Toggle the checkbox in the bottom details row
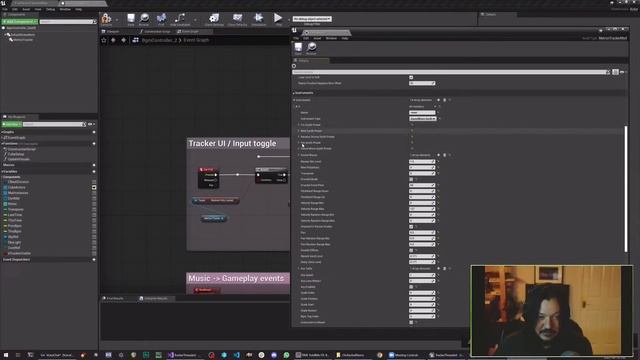Screen dimensions: 640x360 point(411,322)
